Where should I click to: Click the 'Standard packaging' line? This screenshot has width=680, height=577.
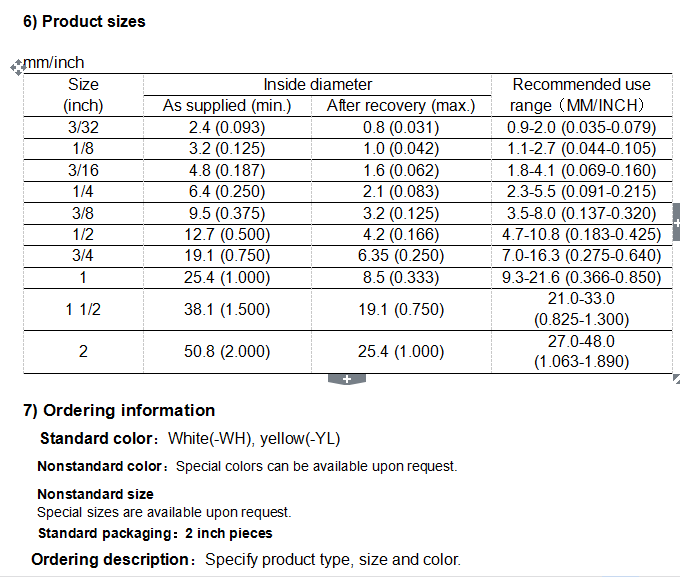click(154, 533)
